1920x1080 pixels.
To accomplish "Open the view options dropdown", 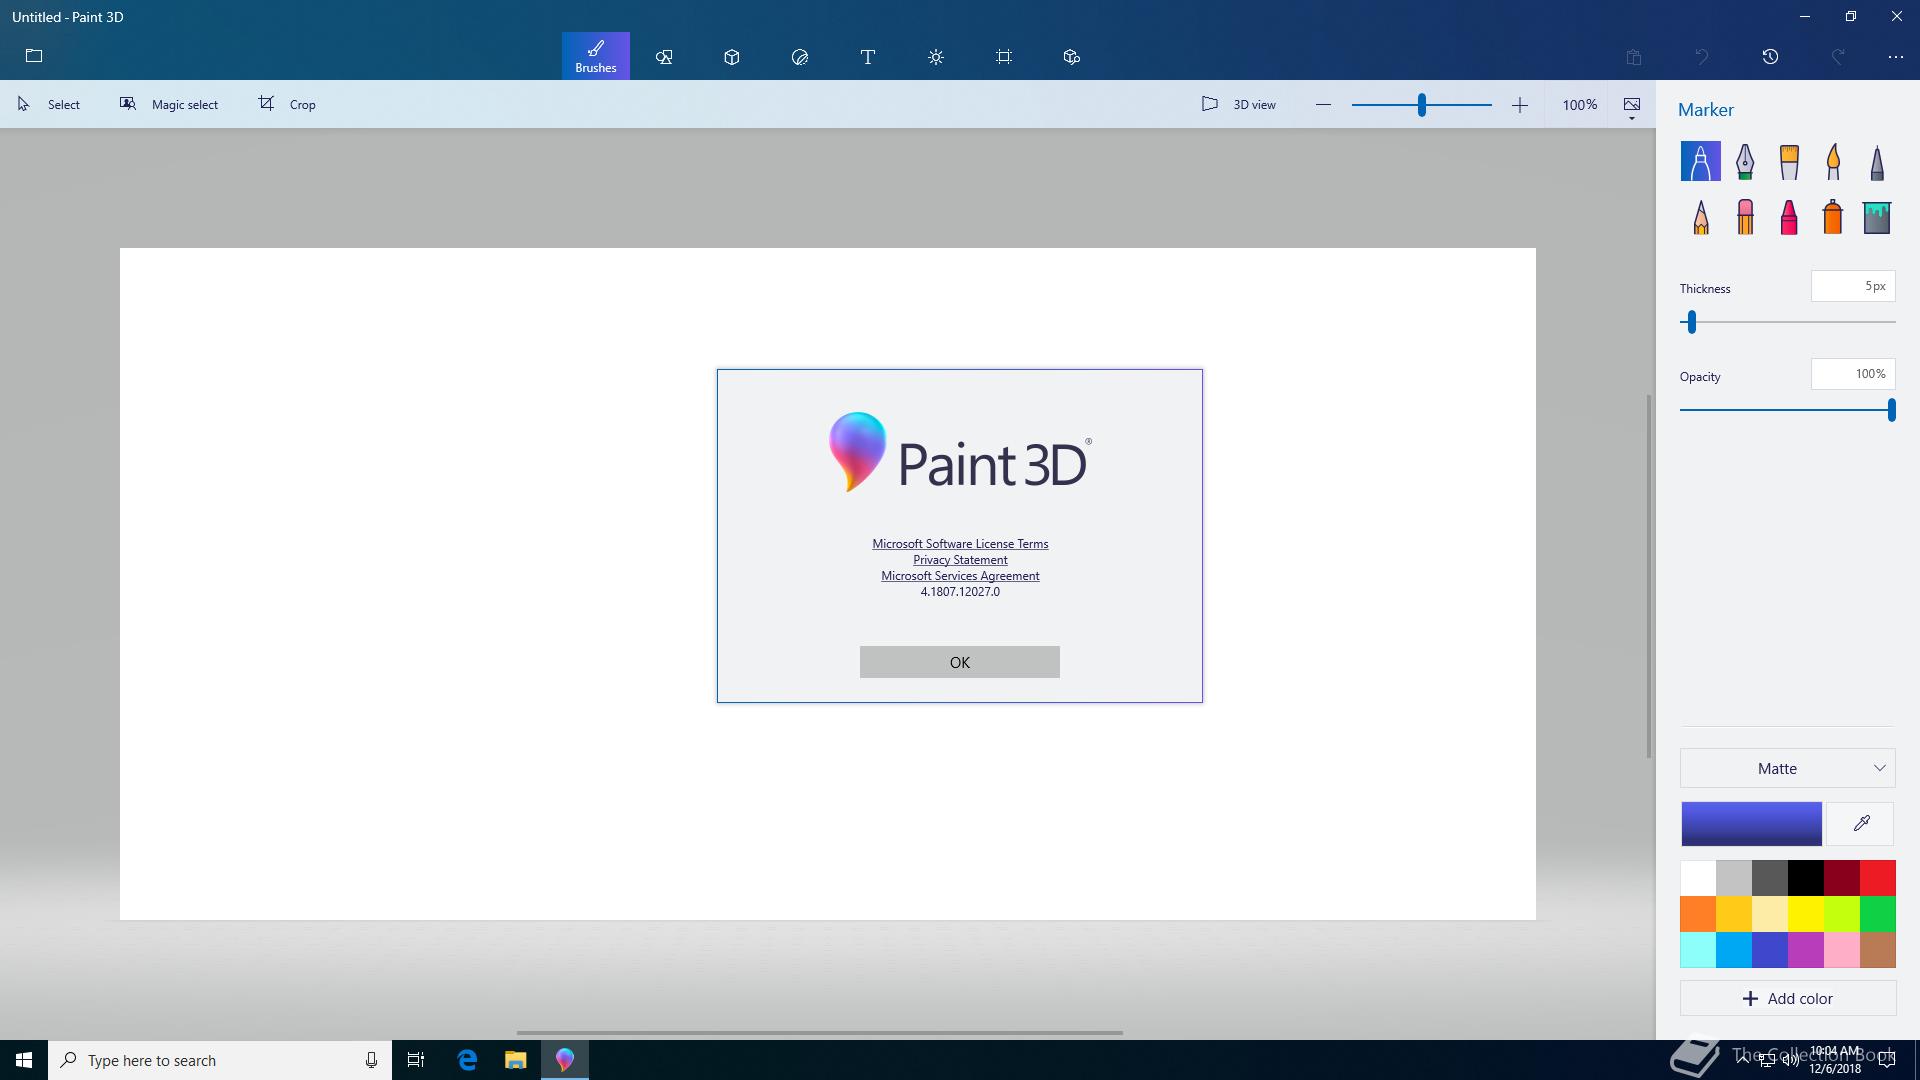I will click(x=1632, y=106).
